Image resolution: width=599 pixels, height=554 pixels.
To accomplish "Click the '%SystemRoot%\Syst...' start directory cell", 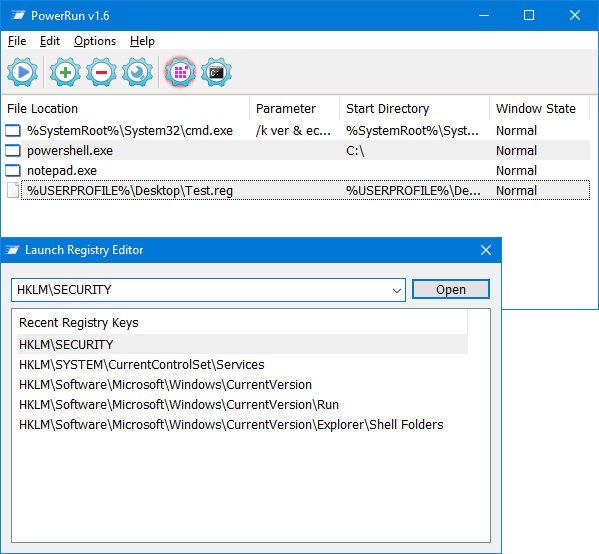I will pos(412,131).
